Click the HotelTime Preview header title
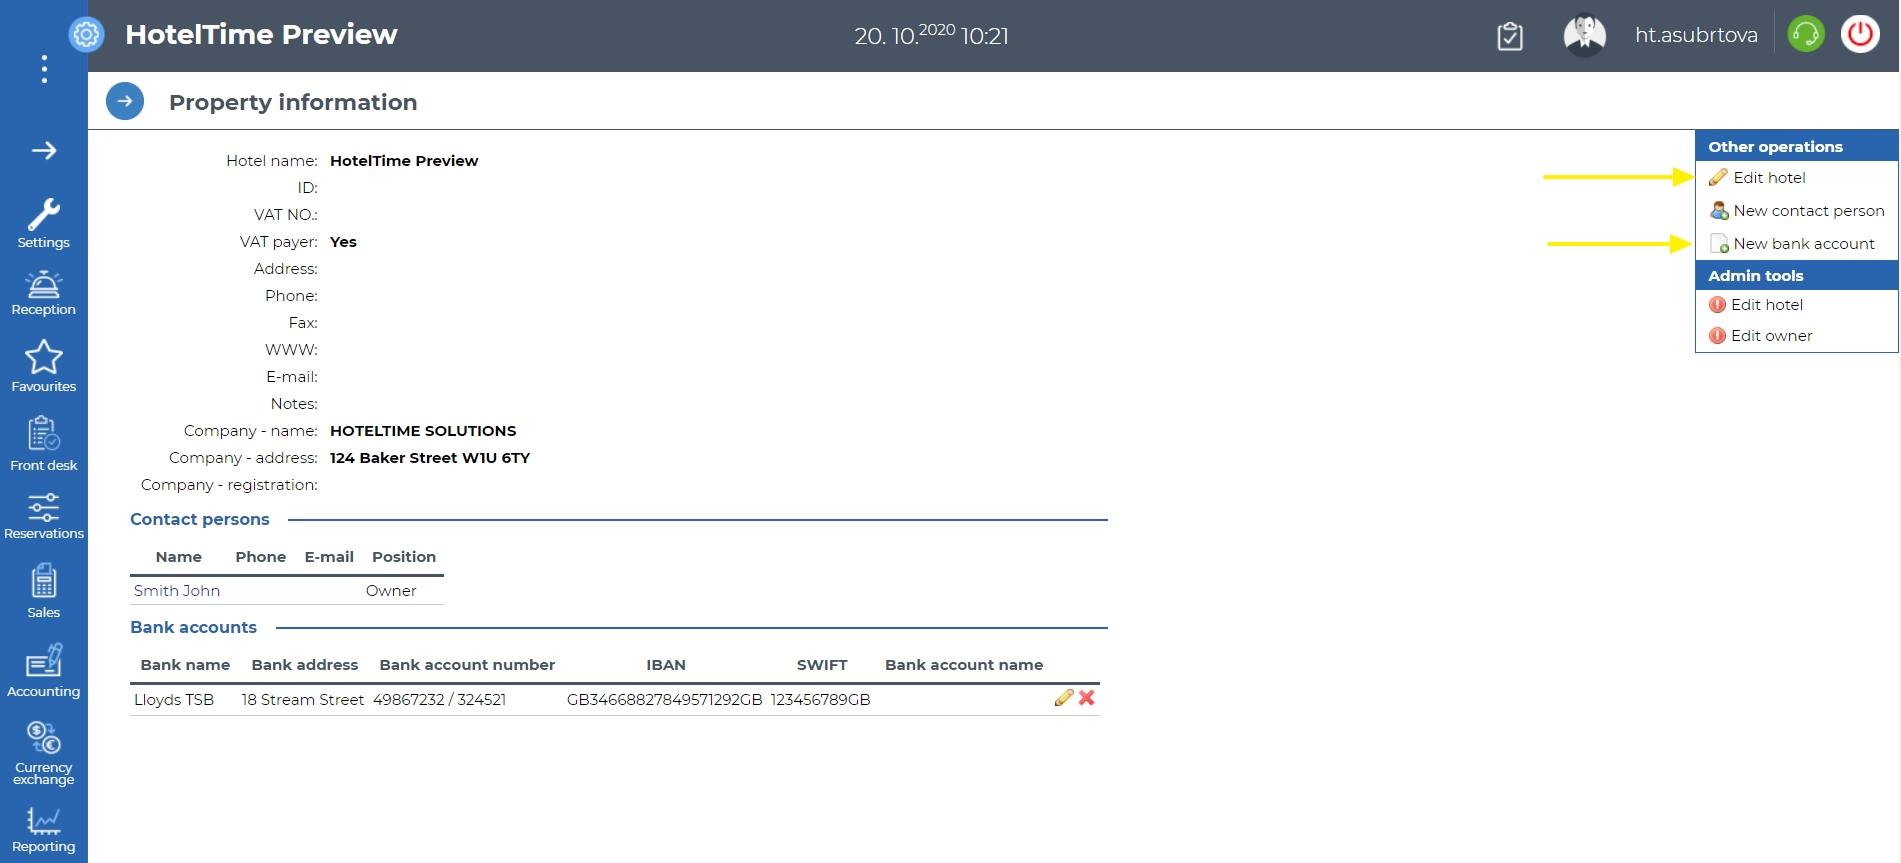Screen dimensions: 1901x863 pos(261,34)
